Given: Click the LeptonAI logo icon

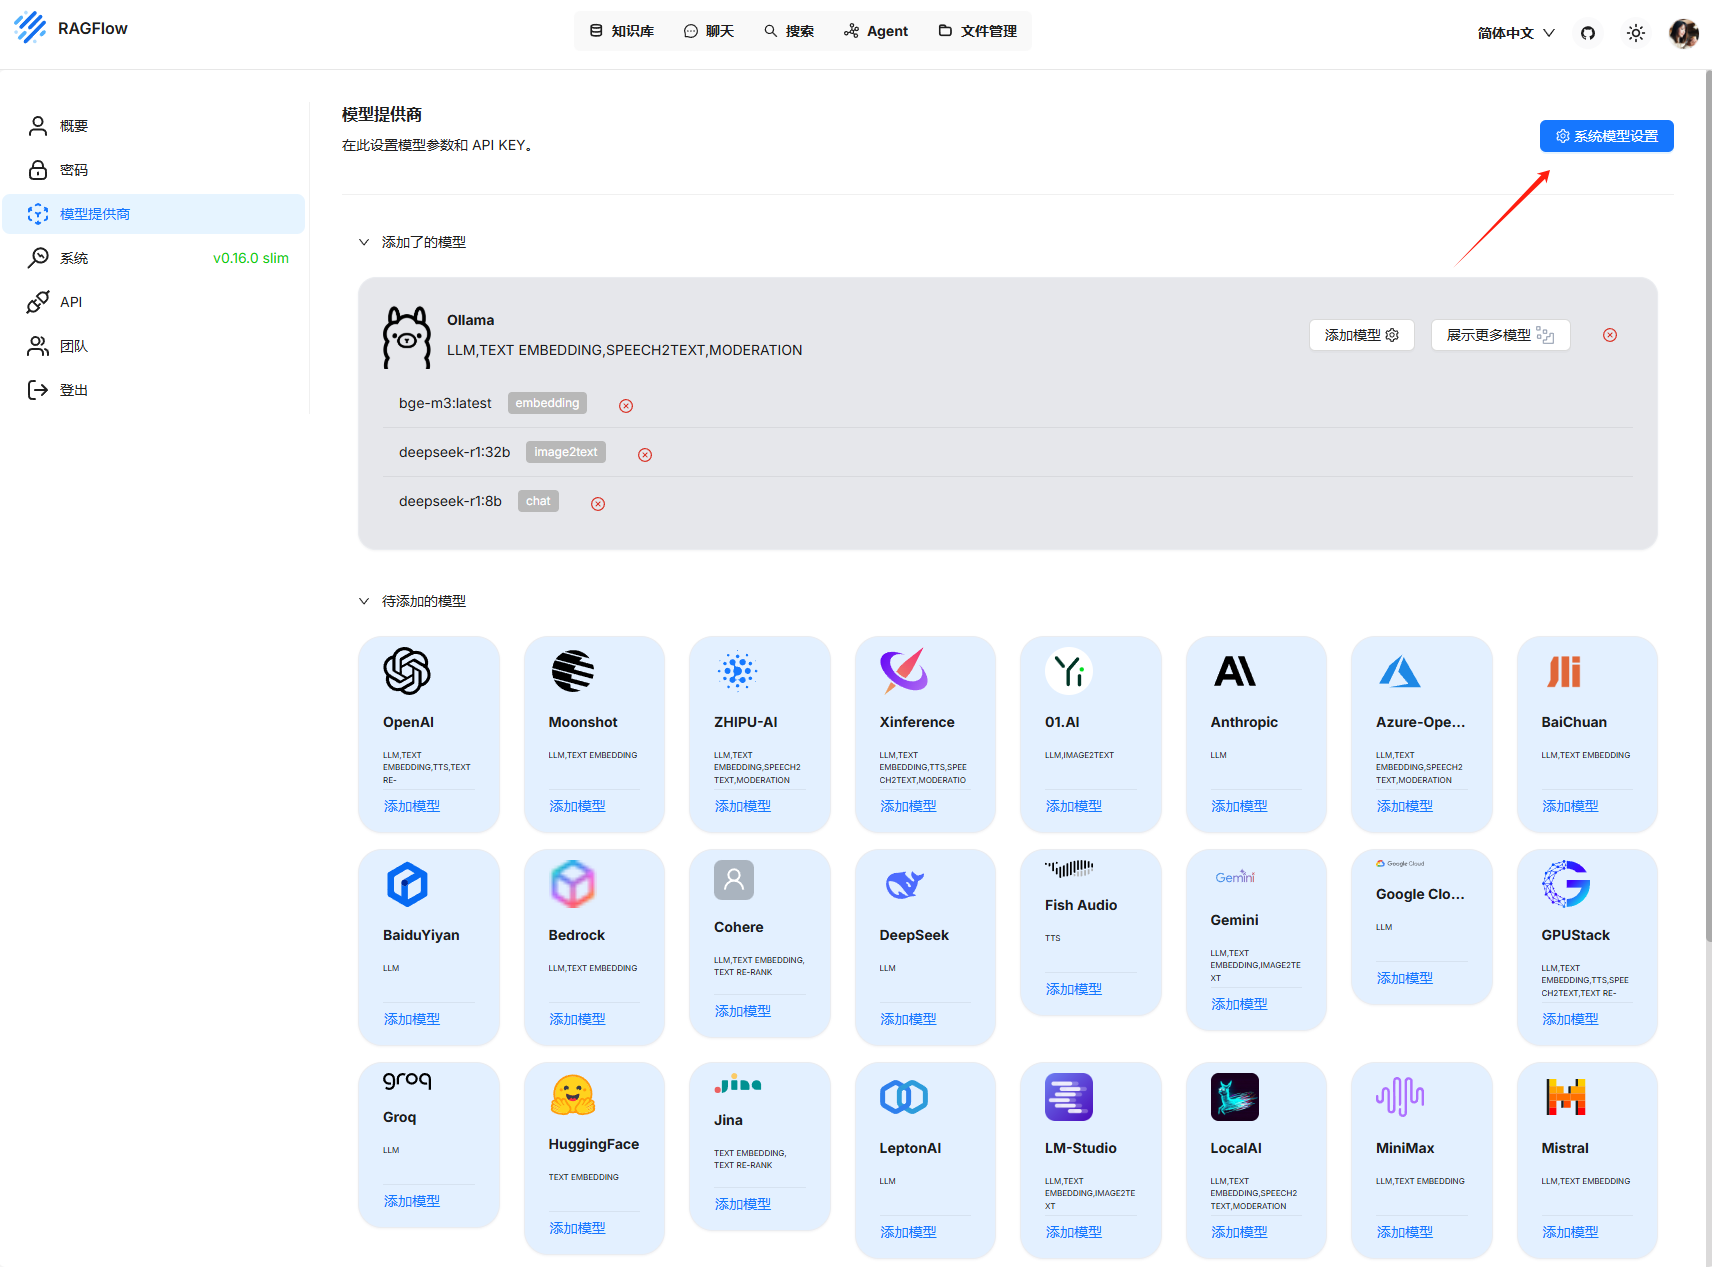Looking at the screenshot, I should (x=904, y=1097).
